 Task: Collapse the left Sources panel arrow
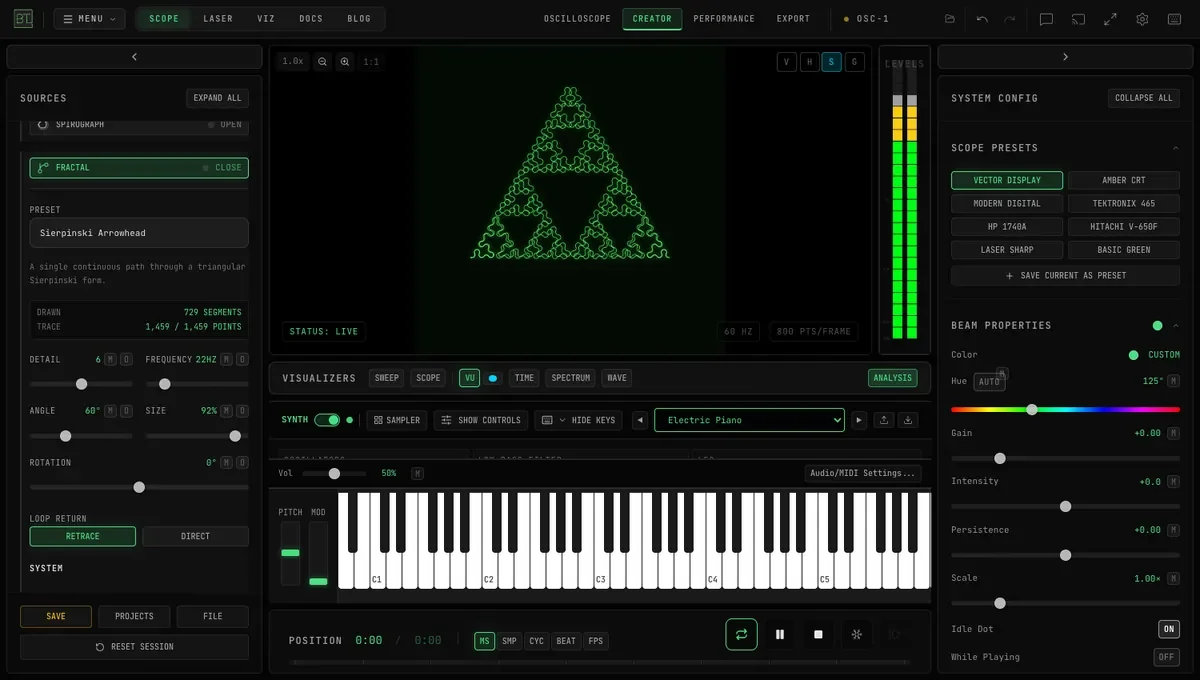pos(134,57)
